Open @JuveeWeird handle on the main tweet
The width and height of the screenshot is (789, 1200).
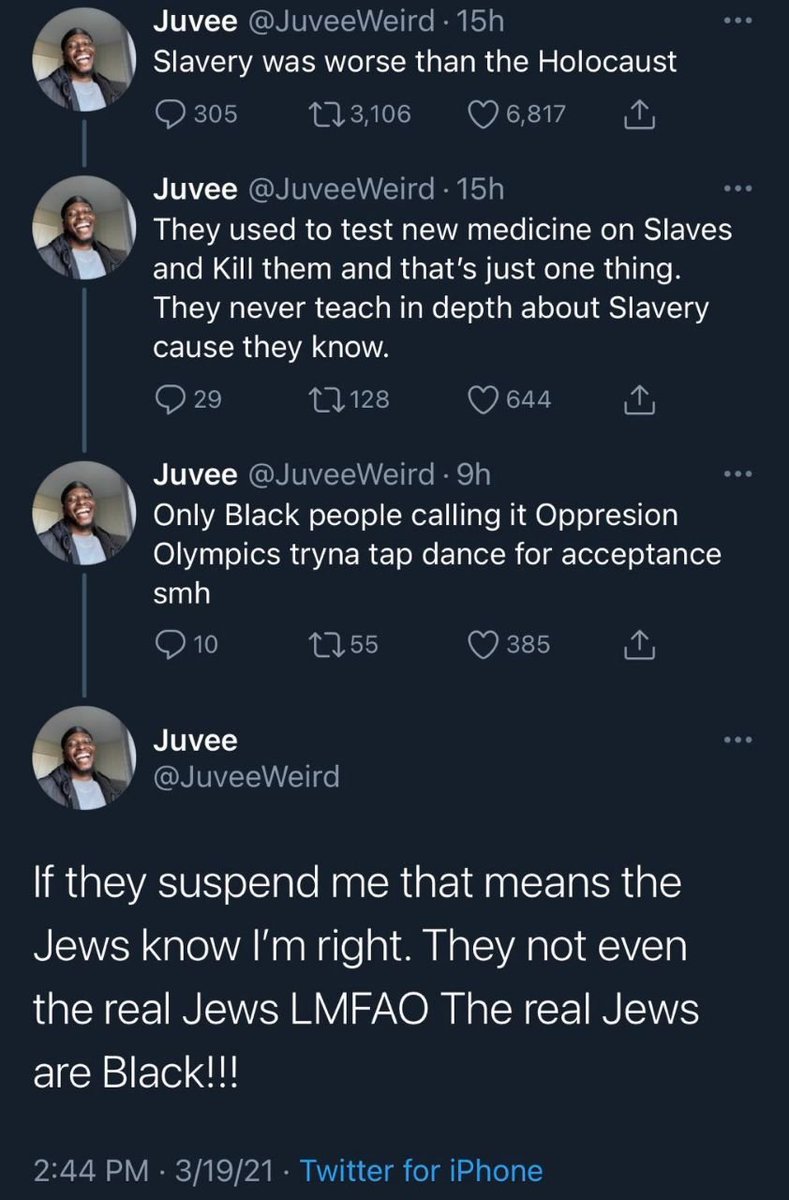(x=246, y=775)
